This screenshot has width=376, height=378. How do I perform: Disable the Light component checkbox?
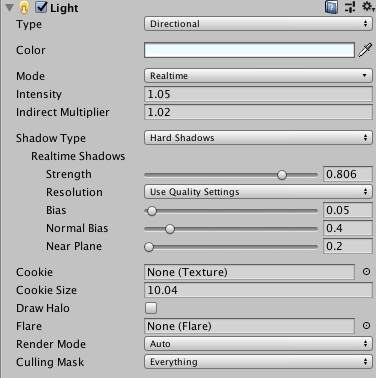[x=41, y=7]
